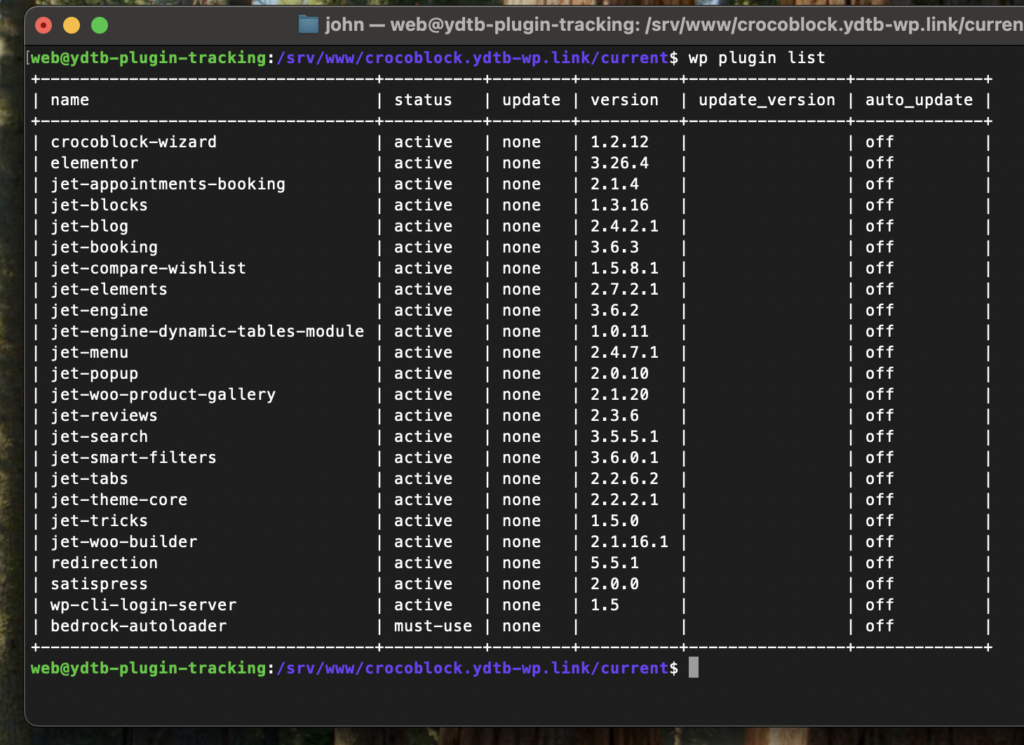Image resolution: width=1024 pixels, height=745 pixels.
Task: Select the satispress plugin name
Action: coord(99,584)
